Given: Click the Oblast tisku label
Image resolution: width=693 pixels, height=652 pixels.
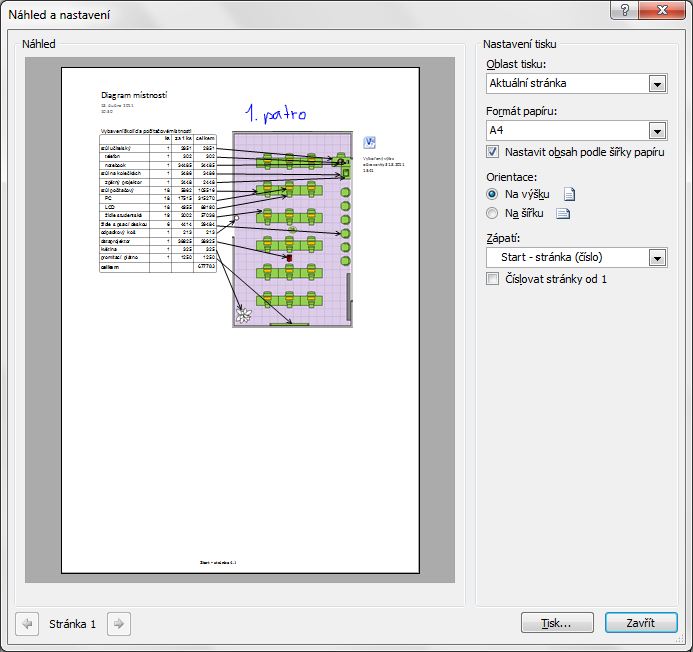Looking at the screenshot, I should [x=516, y=65].
